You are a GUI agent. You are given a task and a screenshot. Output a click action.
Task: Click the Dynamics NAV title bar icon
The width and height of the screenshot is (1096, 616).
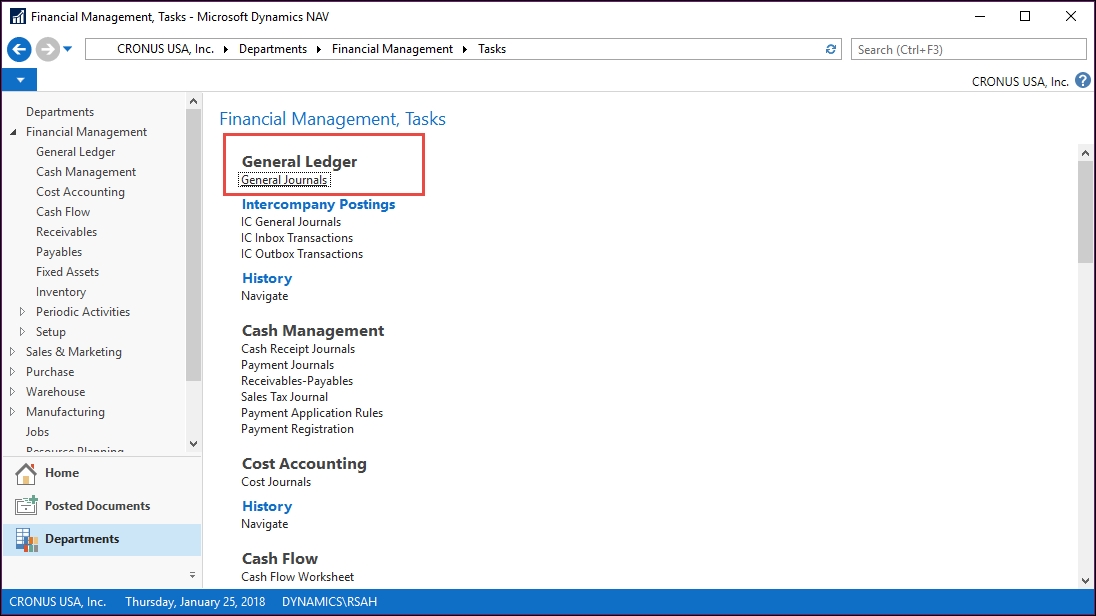[x=17, y=16]
